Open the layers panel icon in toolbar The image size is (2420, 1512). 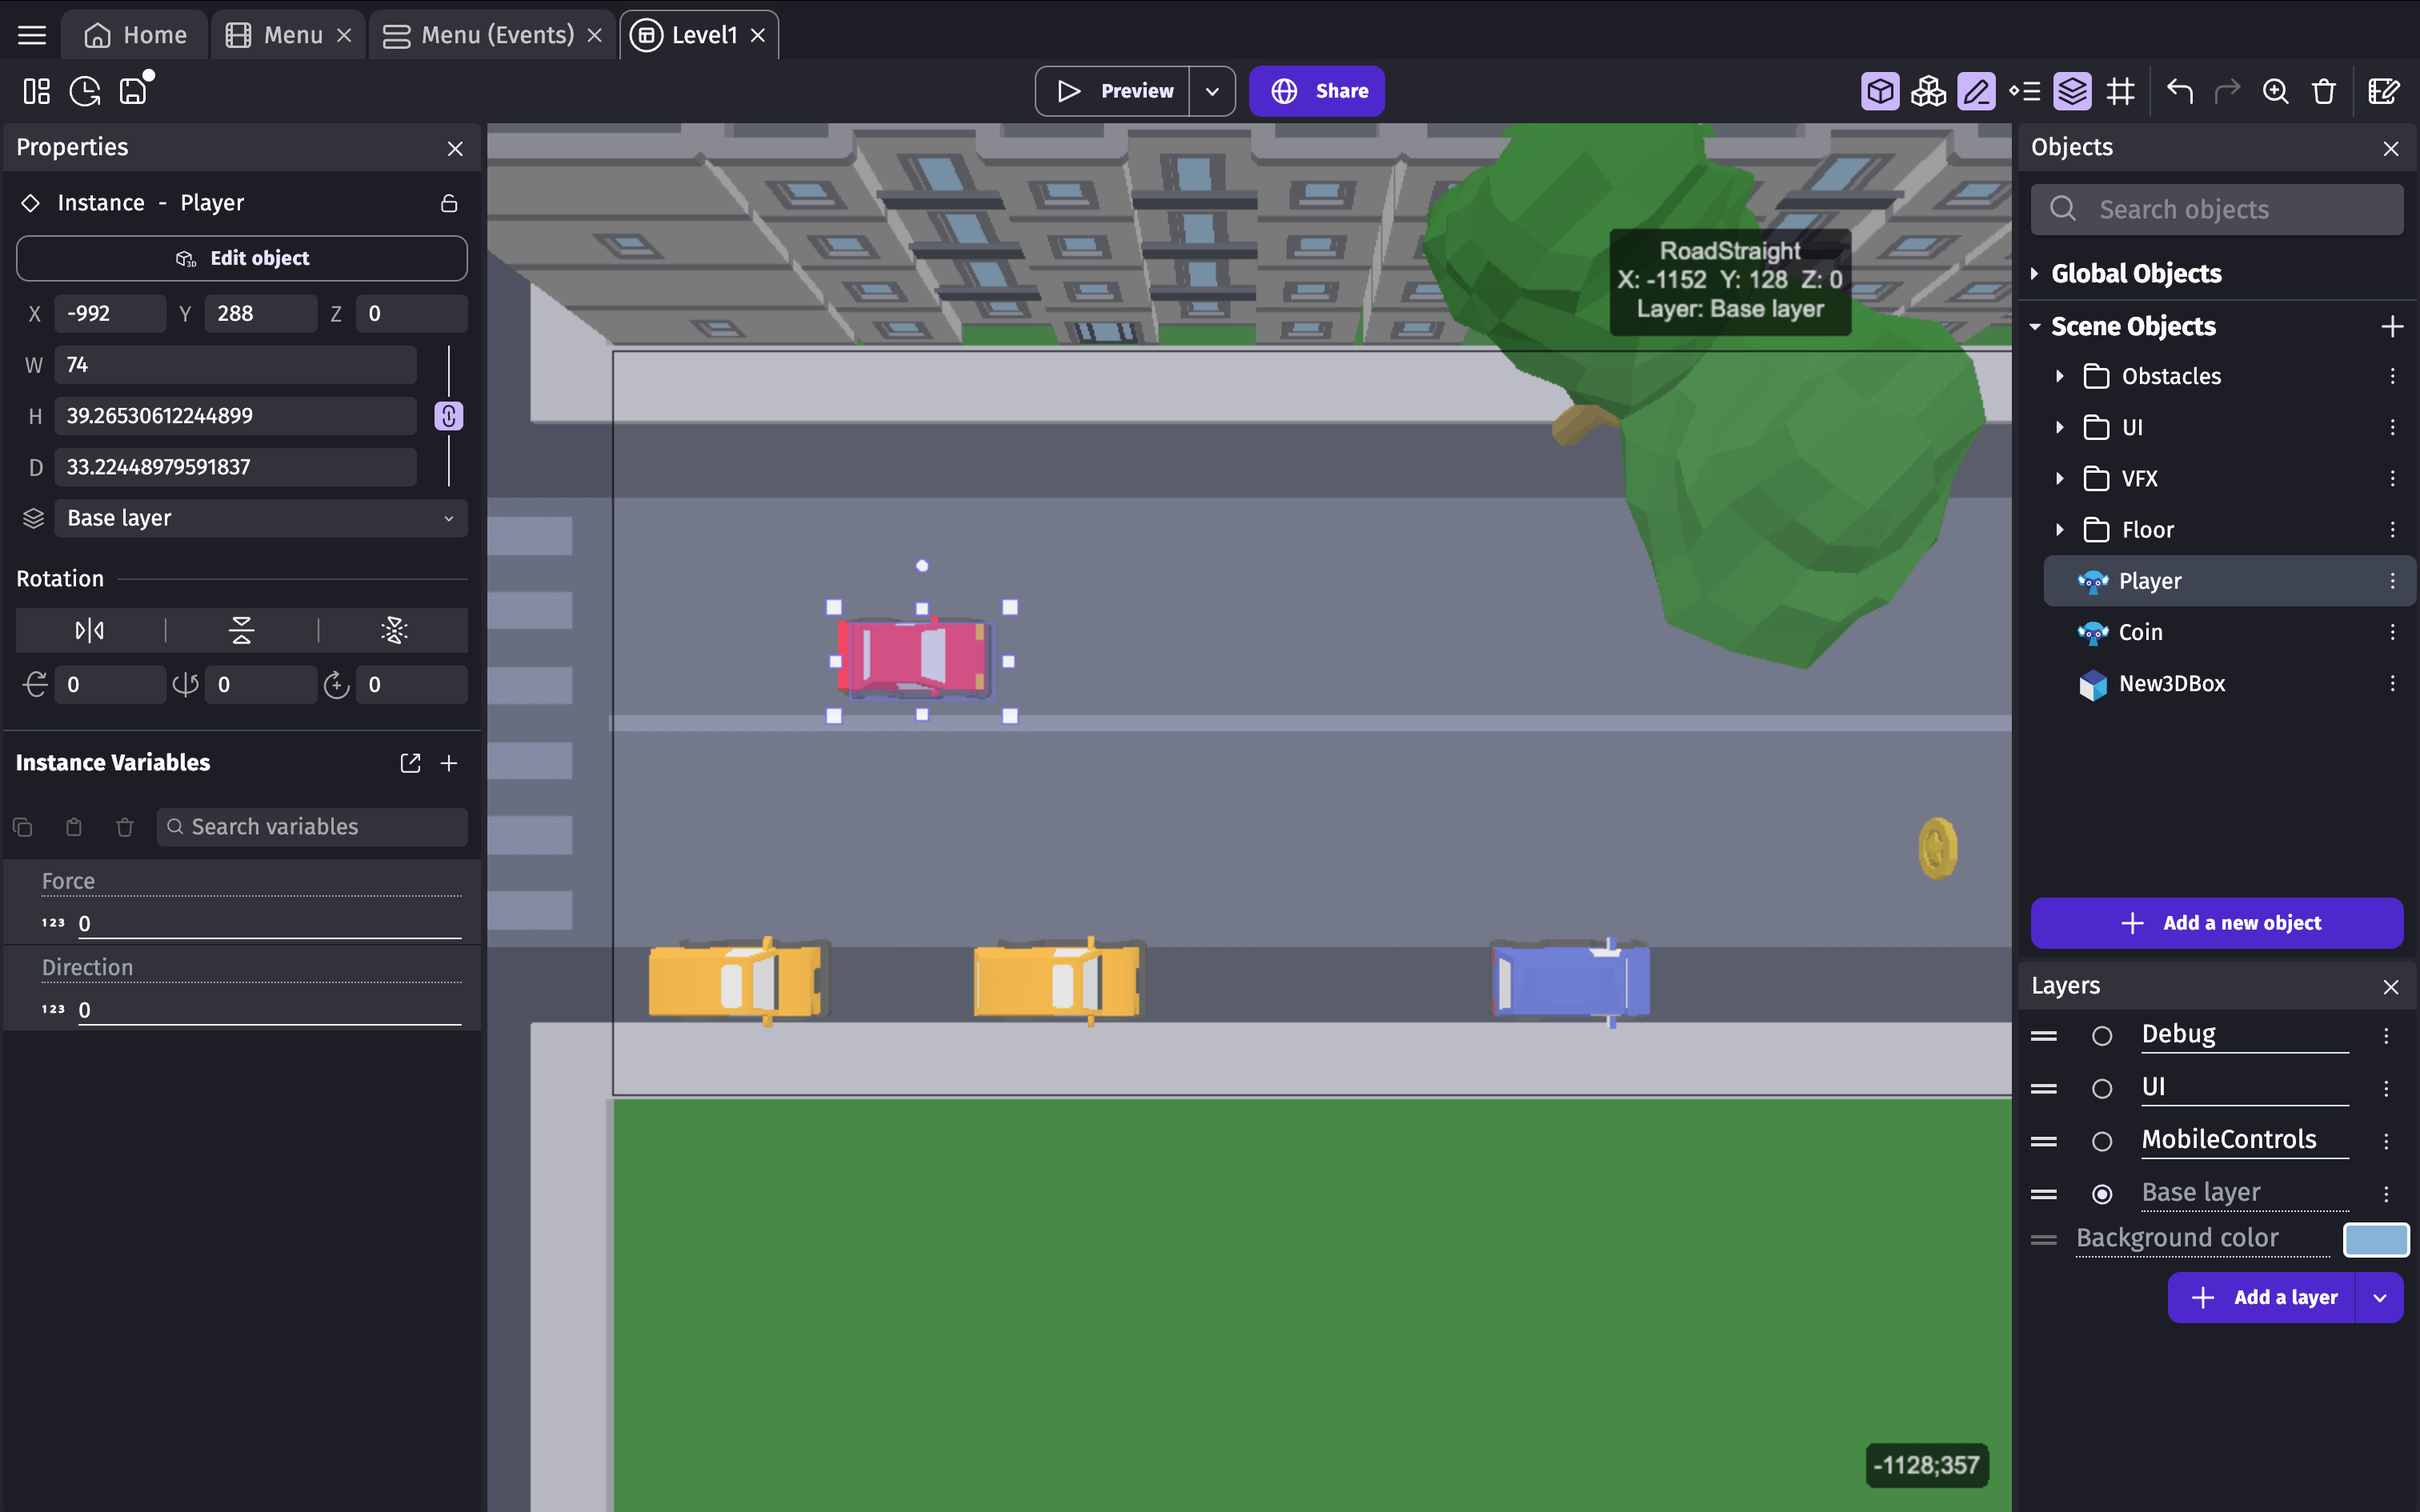click(x=2072, y=91)
